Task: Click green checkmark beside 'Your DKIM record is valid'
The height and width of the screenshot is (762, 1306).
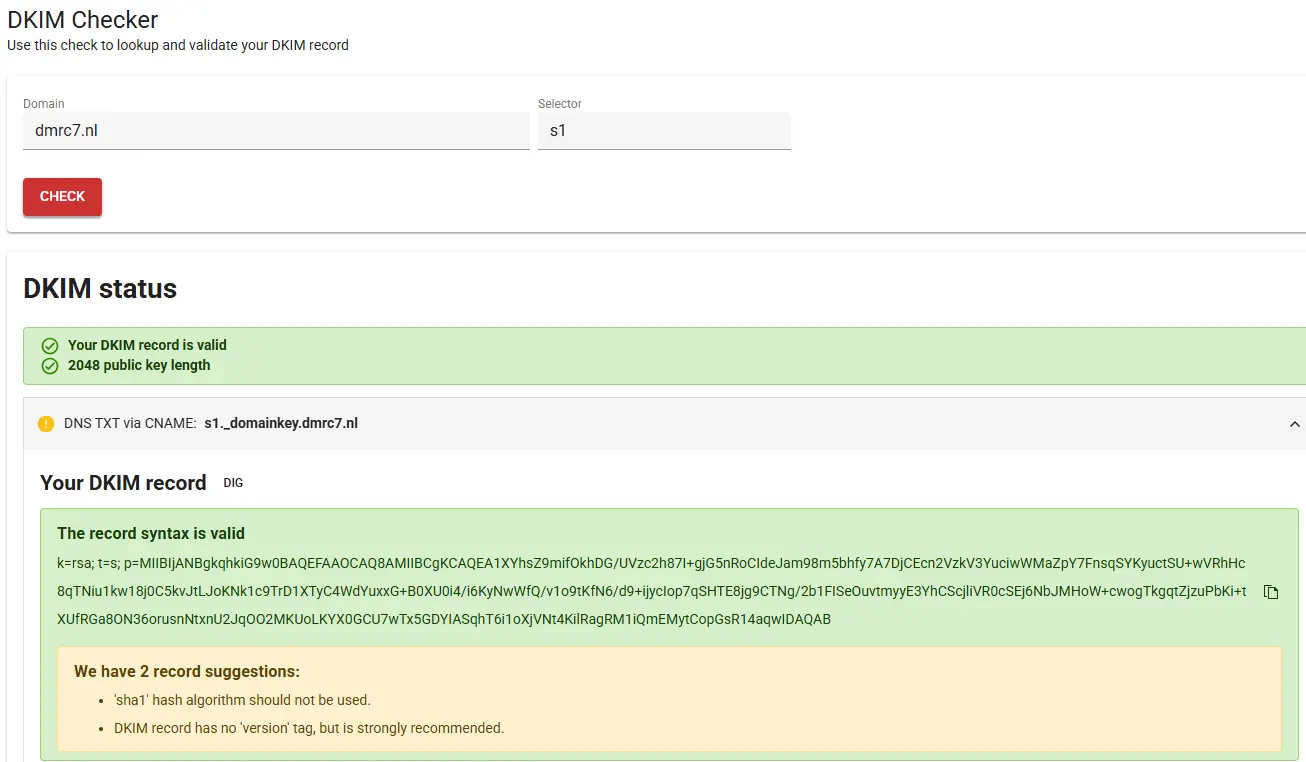Action: pos(50,346)
